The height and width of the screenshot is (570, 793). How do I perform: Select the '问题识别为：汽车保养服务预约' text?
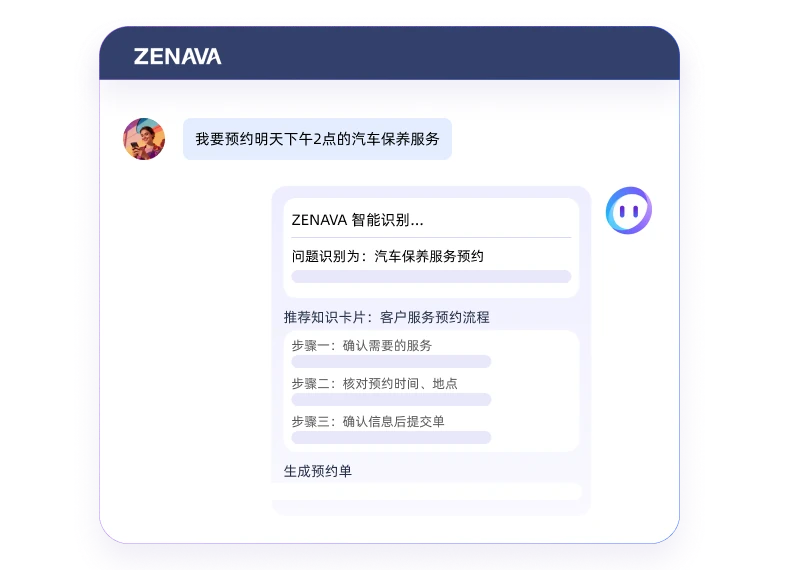pyautogui.click(x=387, y=256)
